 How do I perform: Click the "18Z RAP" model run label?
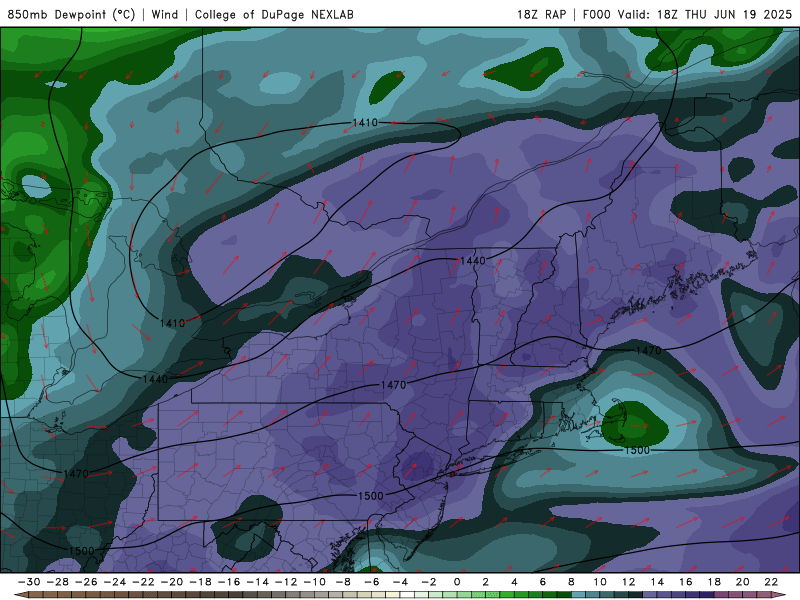point(541,14)
